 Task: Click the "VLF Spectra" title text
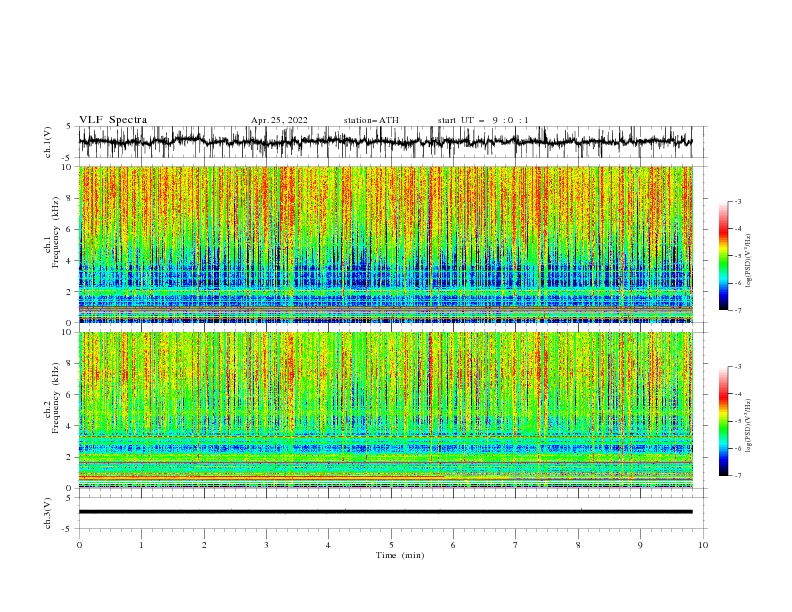click(113, 120)
